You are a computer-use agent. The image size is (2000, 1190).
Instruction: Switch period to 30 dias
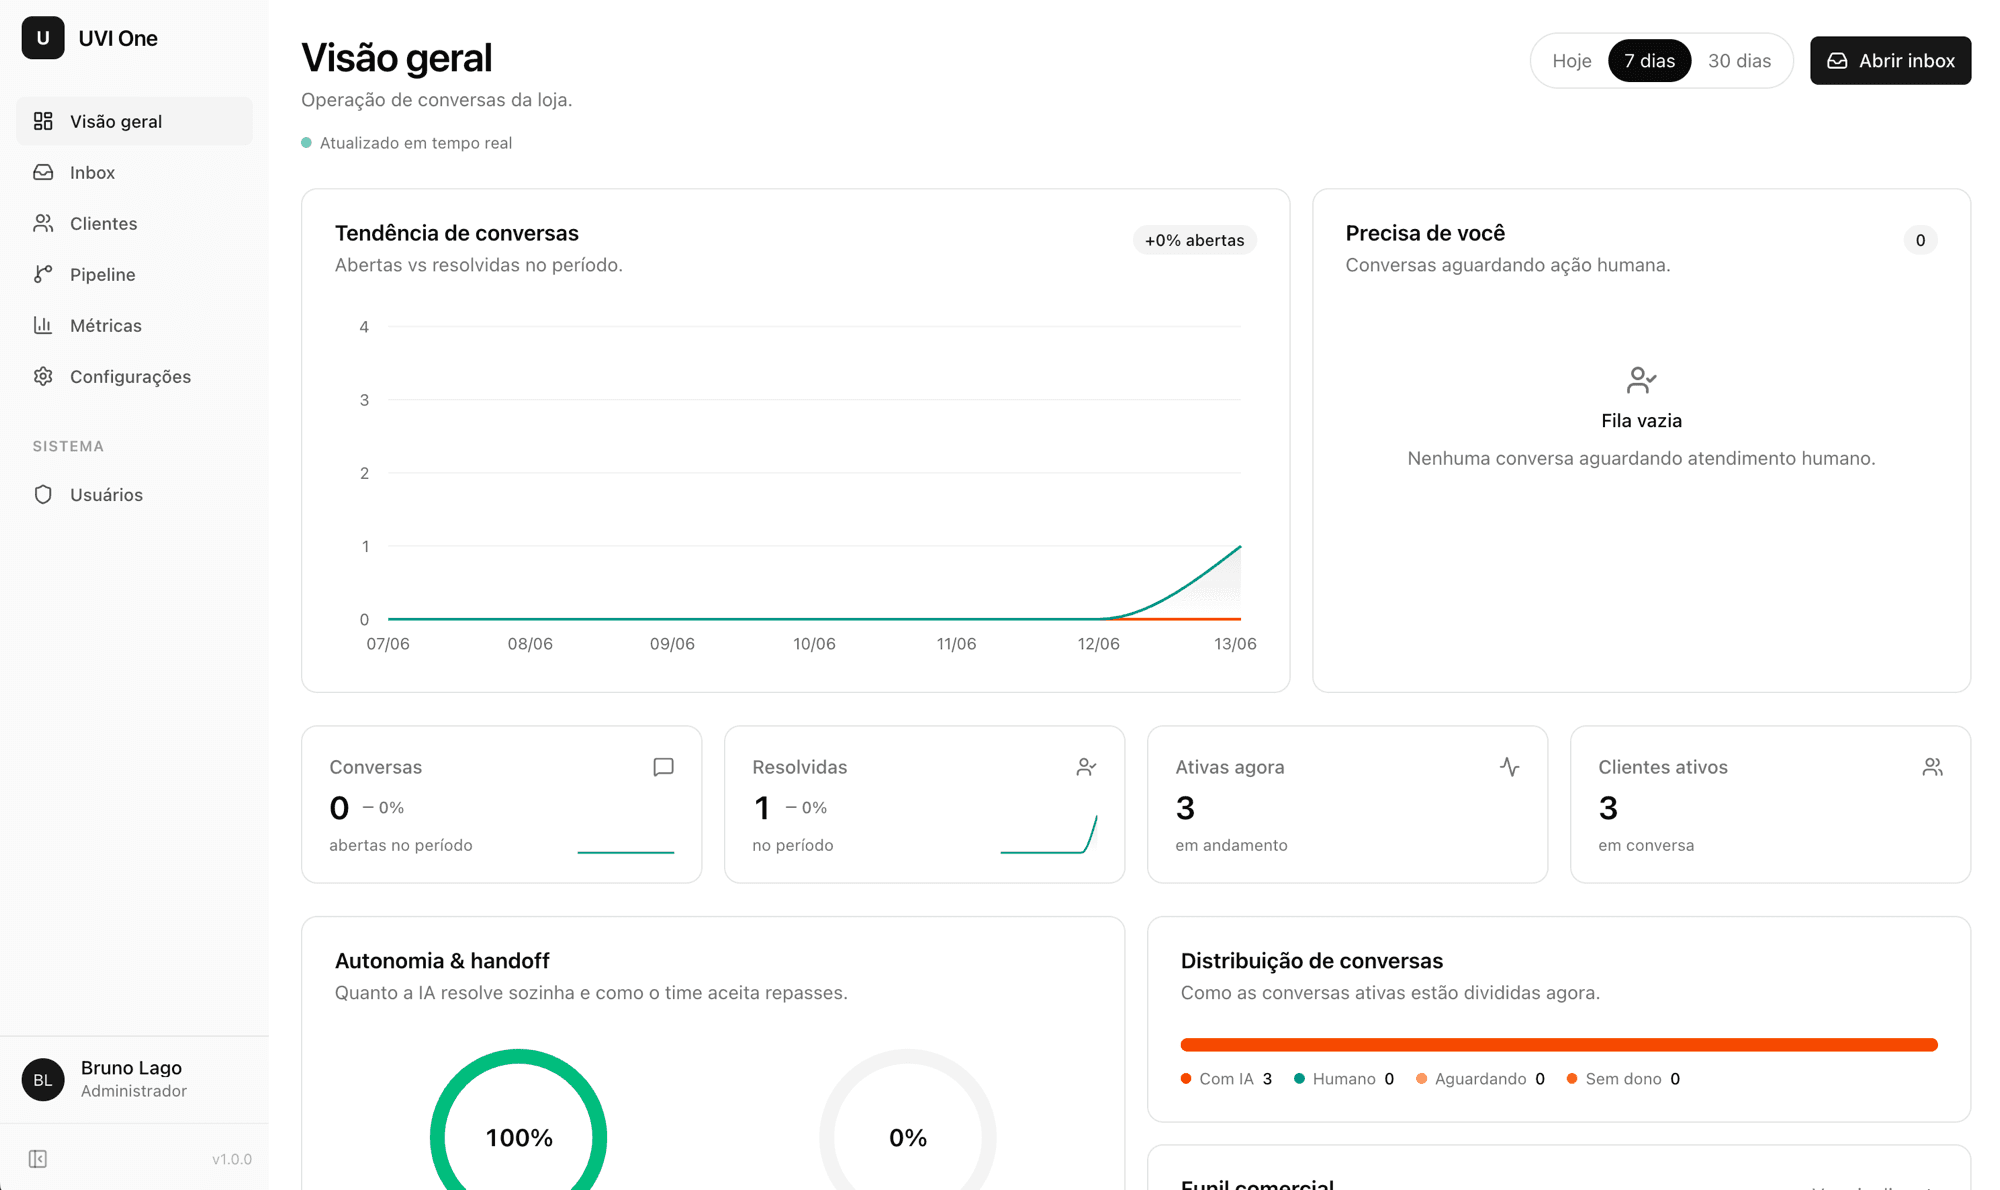1739,61
